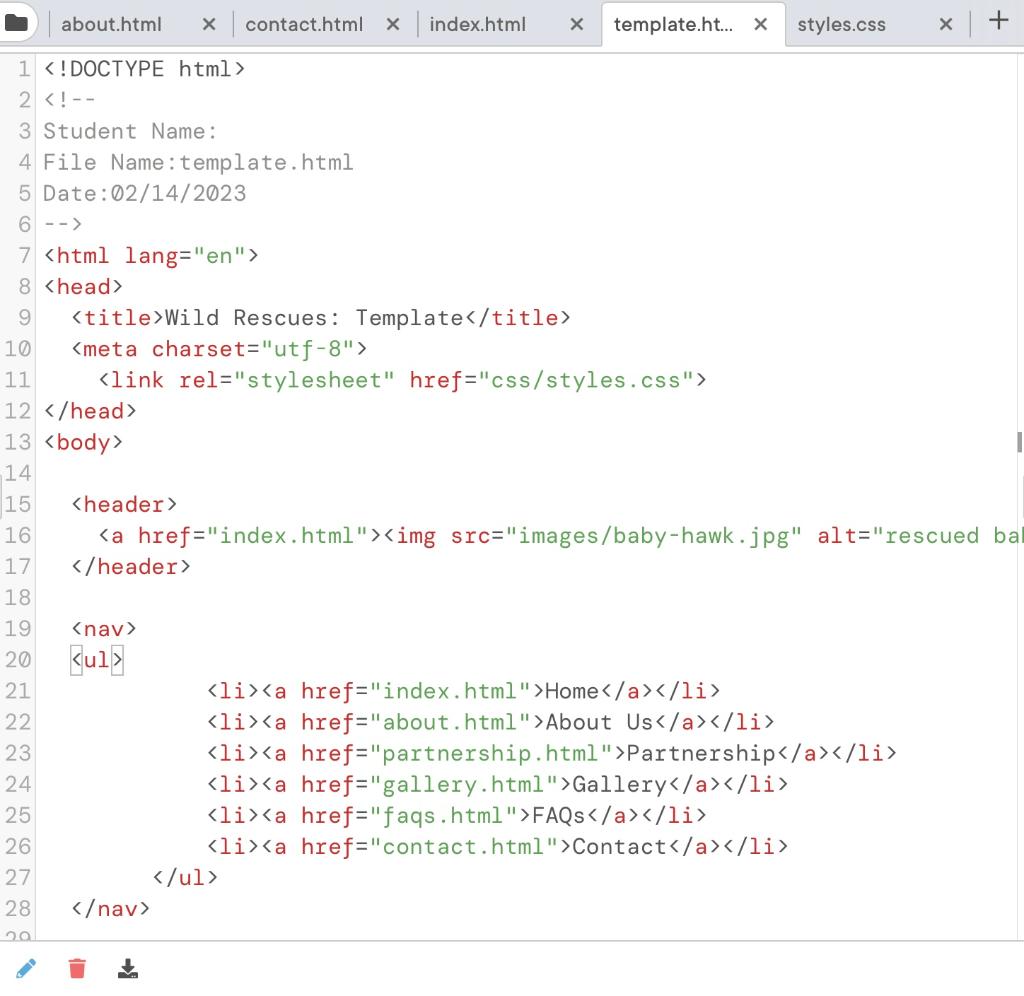Image resolution: width=1024 pixels, height=996 pixels.
Task: Click the 'Contact' list item line
Action: pos(498,846)
